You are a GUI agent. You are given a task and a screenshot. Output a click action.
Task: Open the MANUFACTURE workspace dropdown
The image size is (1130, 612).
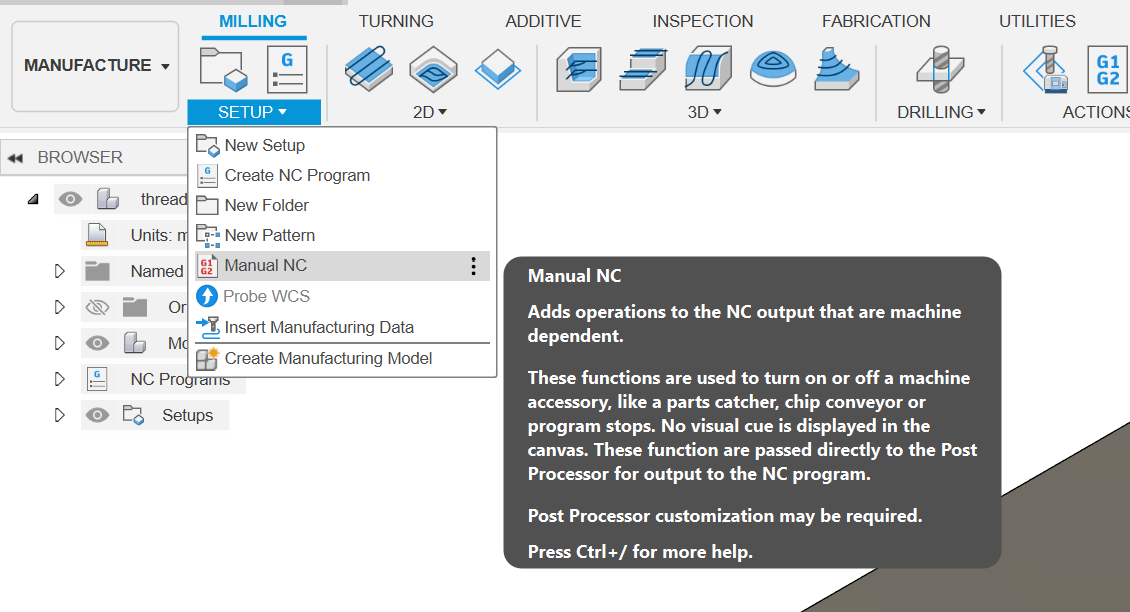96,66
